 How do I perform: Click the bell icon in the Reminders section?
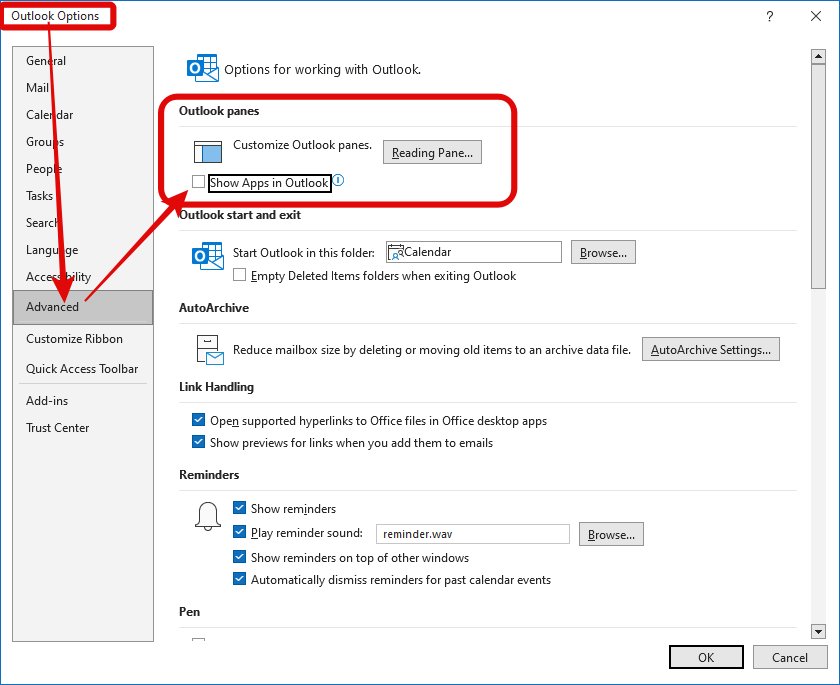click(x=208, y=516)
